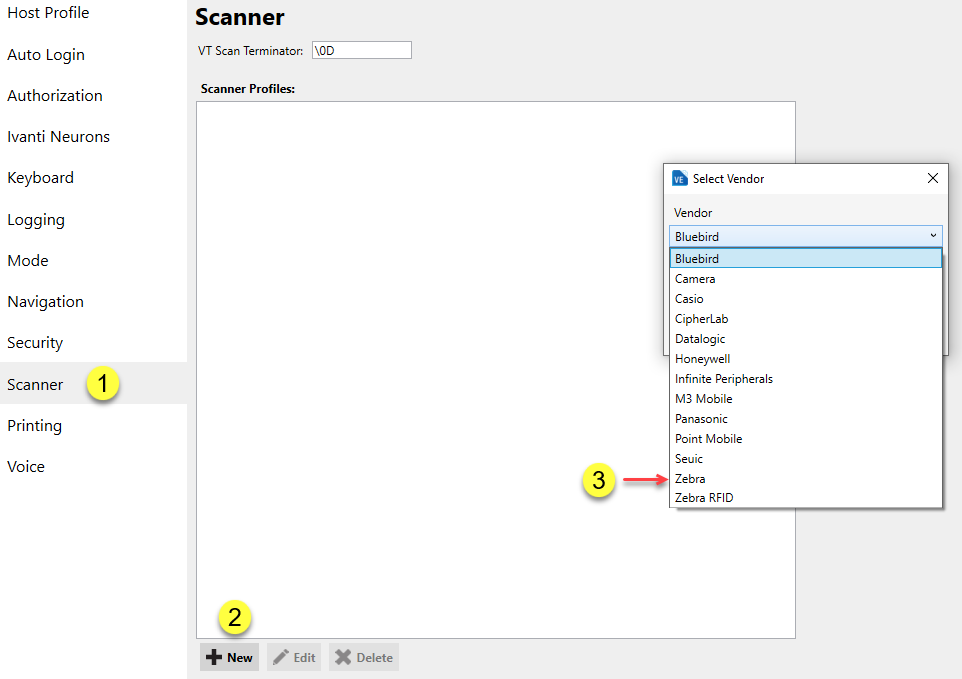
Task: Select the Security section
Action: point(34,342)
